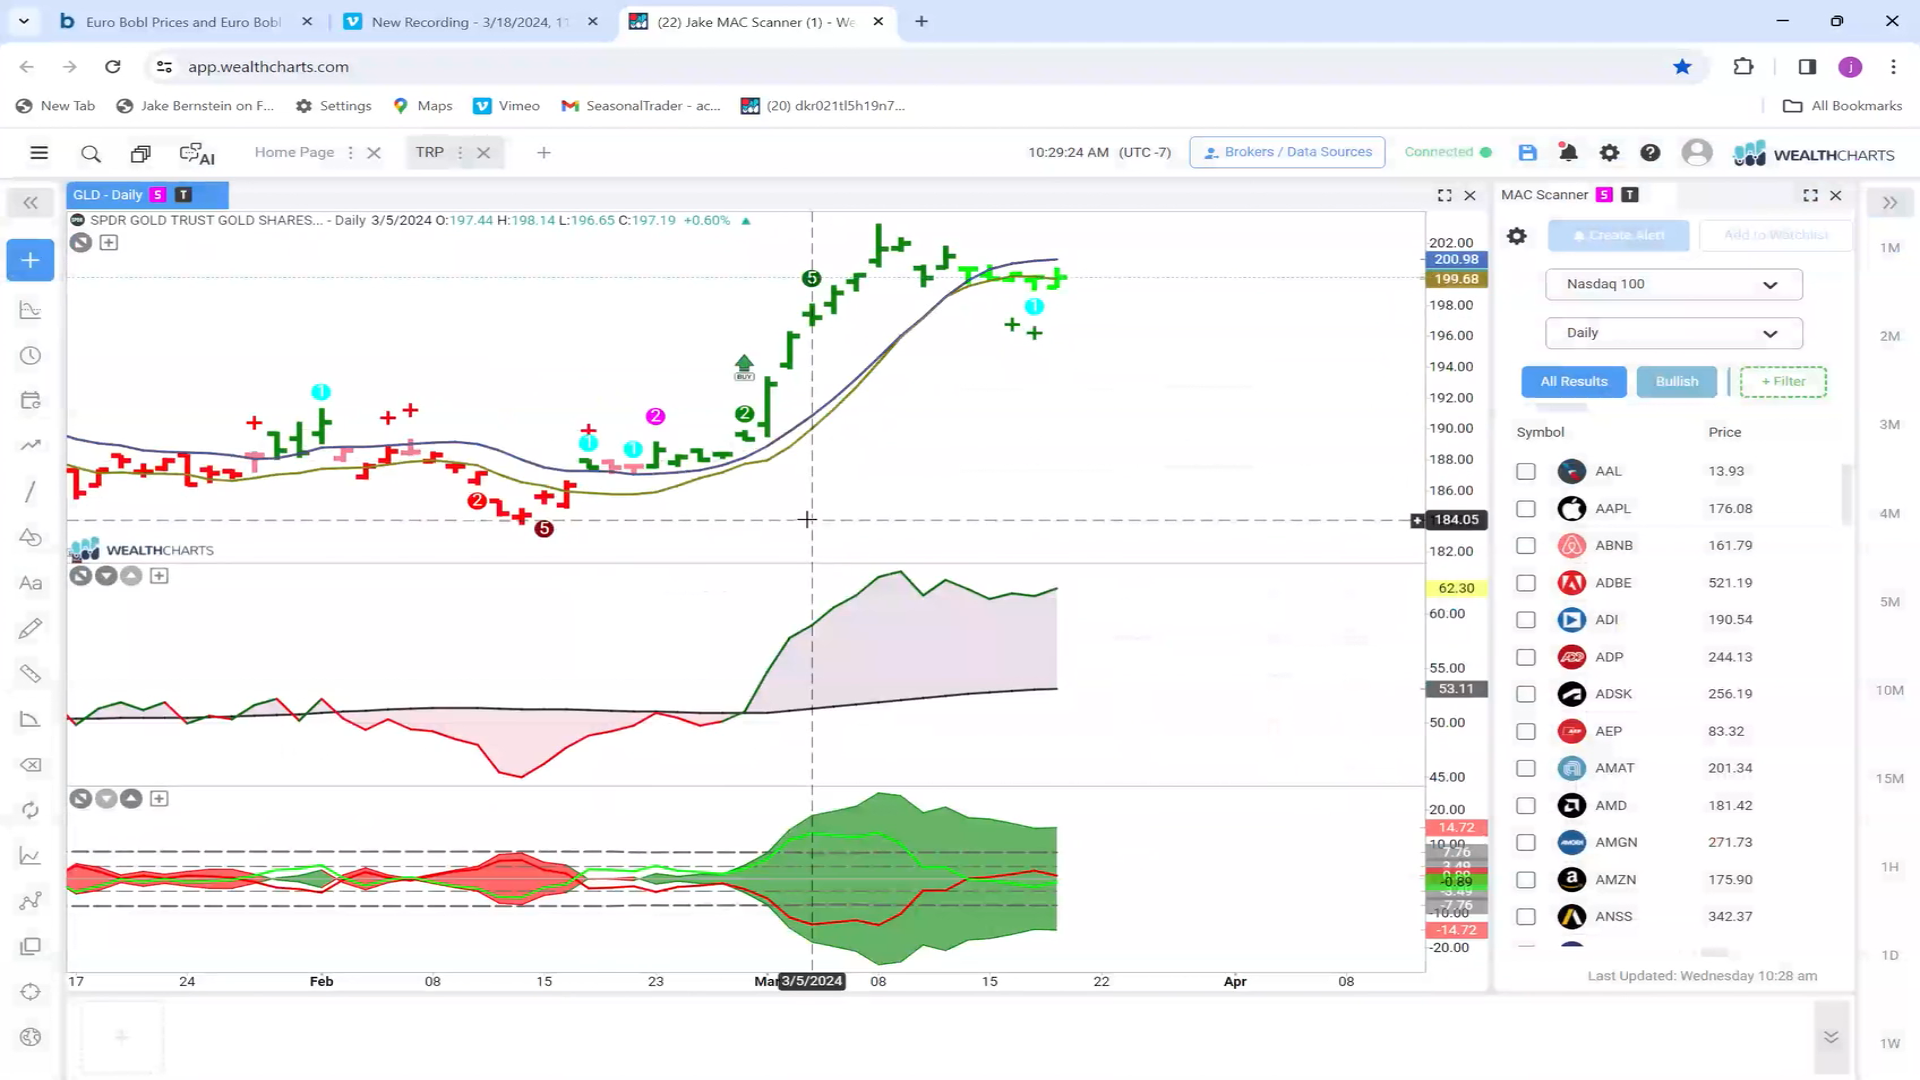Check the ADSK row checkbox
This screenshot has width=1920, height=1080.
(1526, 694)
